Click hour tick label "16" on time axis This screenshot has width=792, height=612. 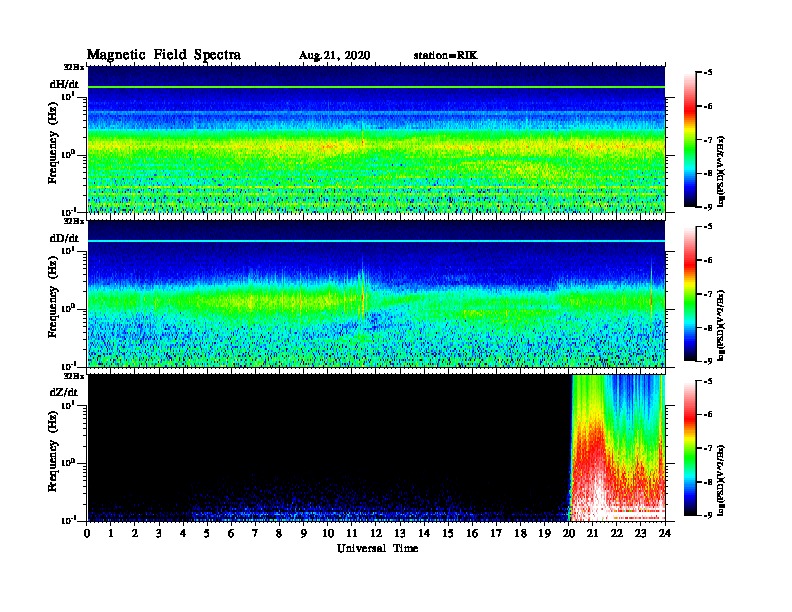pyautogui.click(x=472, y=533)
